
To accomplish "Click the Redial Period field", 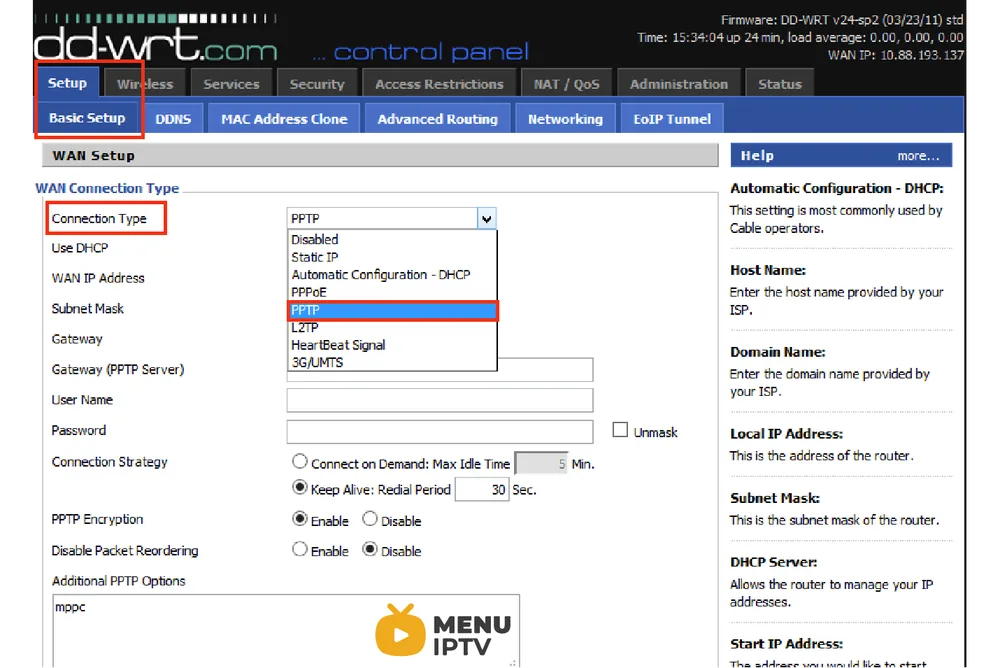I will coord(482,490).
